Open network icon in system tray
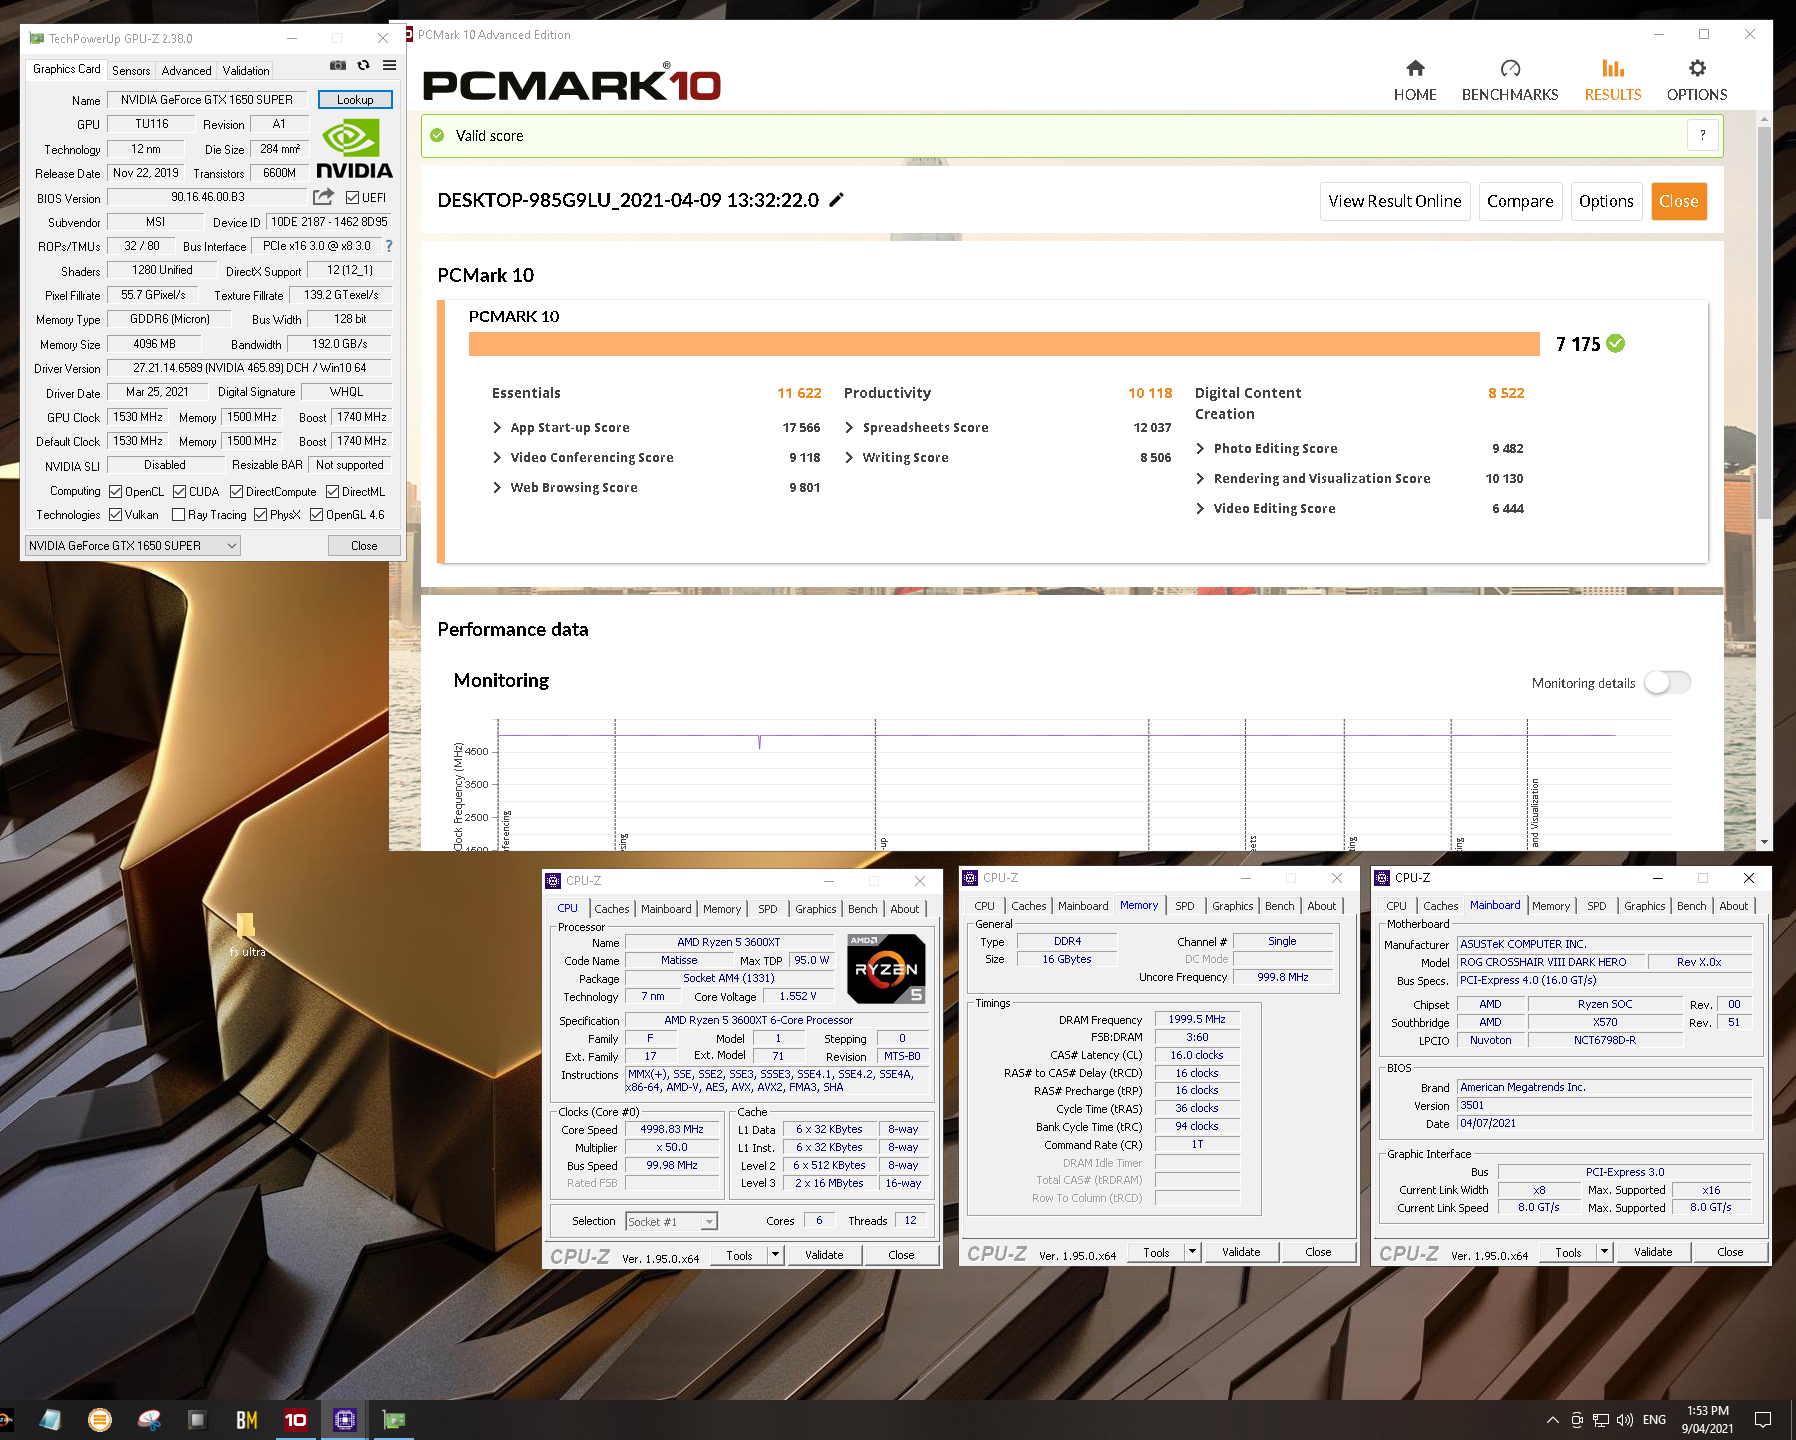This screenshot has width=1796, height=1440. coord(1601,1420)
